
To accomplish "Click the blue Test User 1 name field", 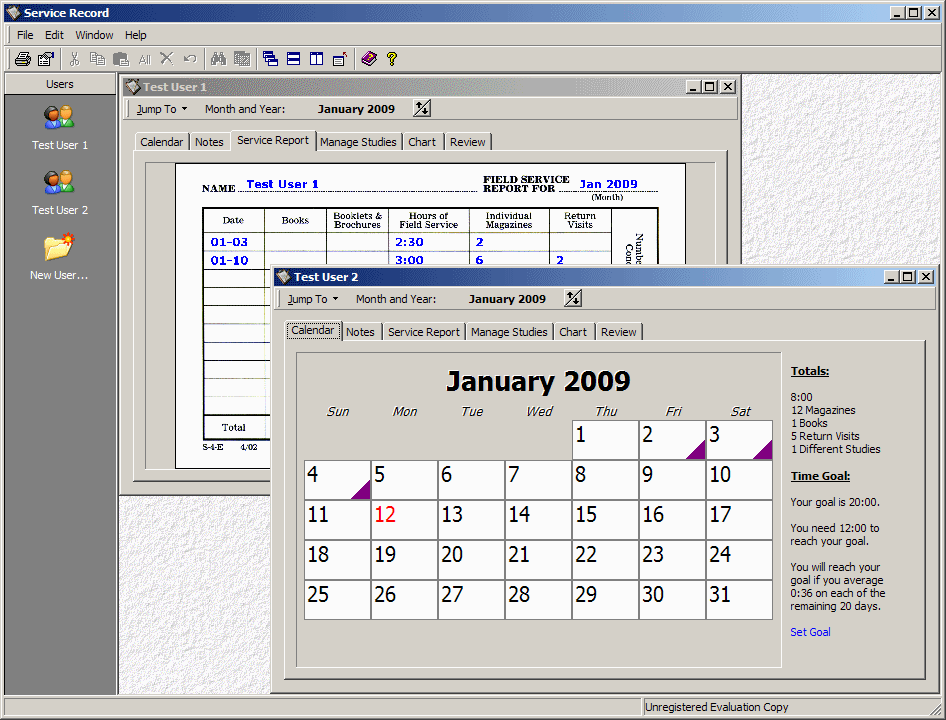I will click(x=282, y=184).
